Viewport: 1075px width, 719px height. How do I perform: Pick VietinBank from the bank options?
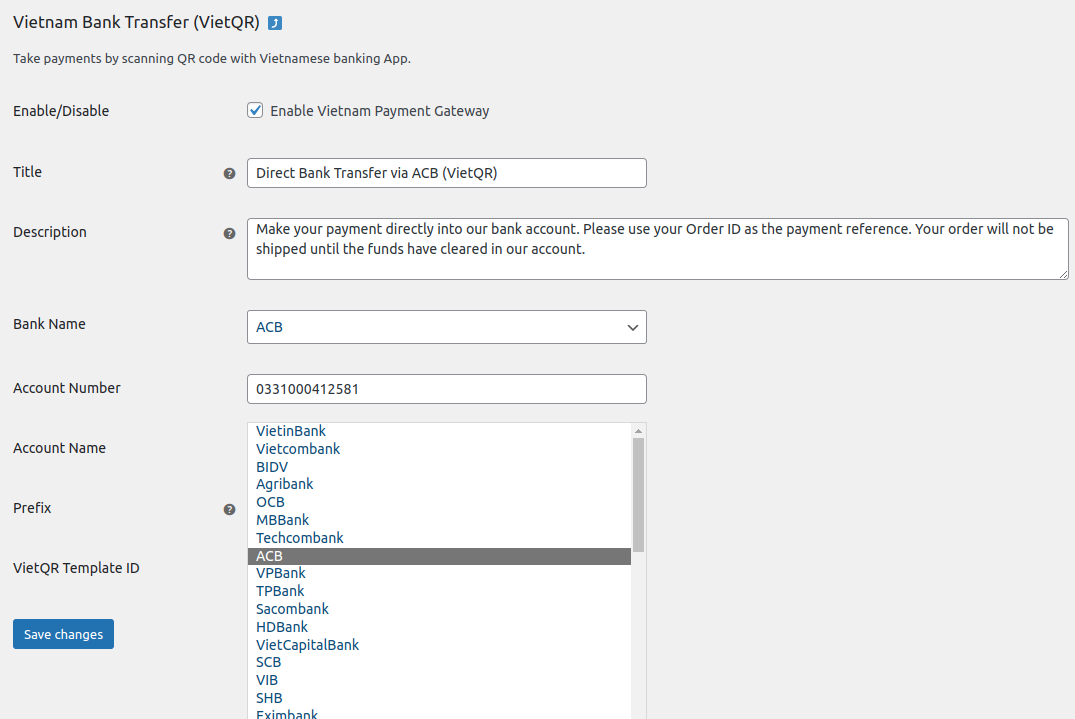[x=291, y=431]
